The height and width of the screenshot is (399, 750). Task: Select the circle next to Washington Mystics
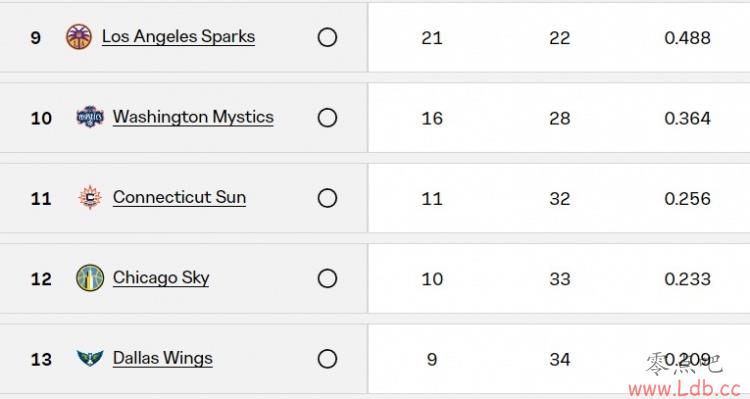(x=327, y=118)
